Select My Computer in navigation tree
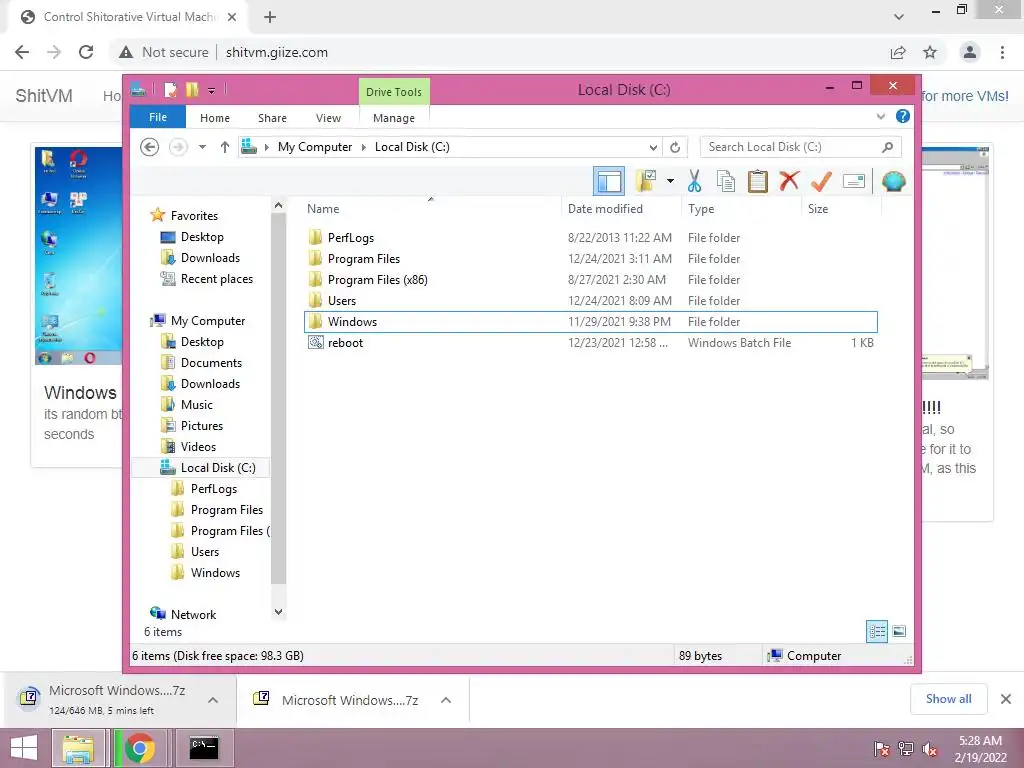 click(x=208, y=321)
